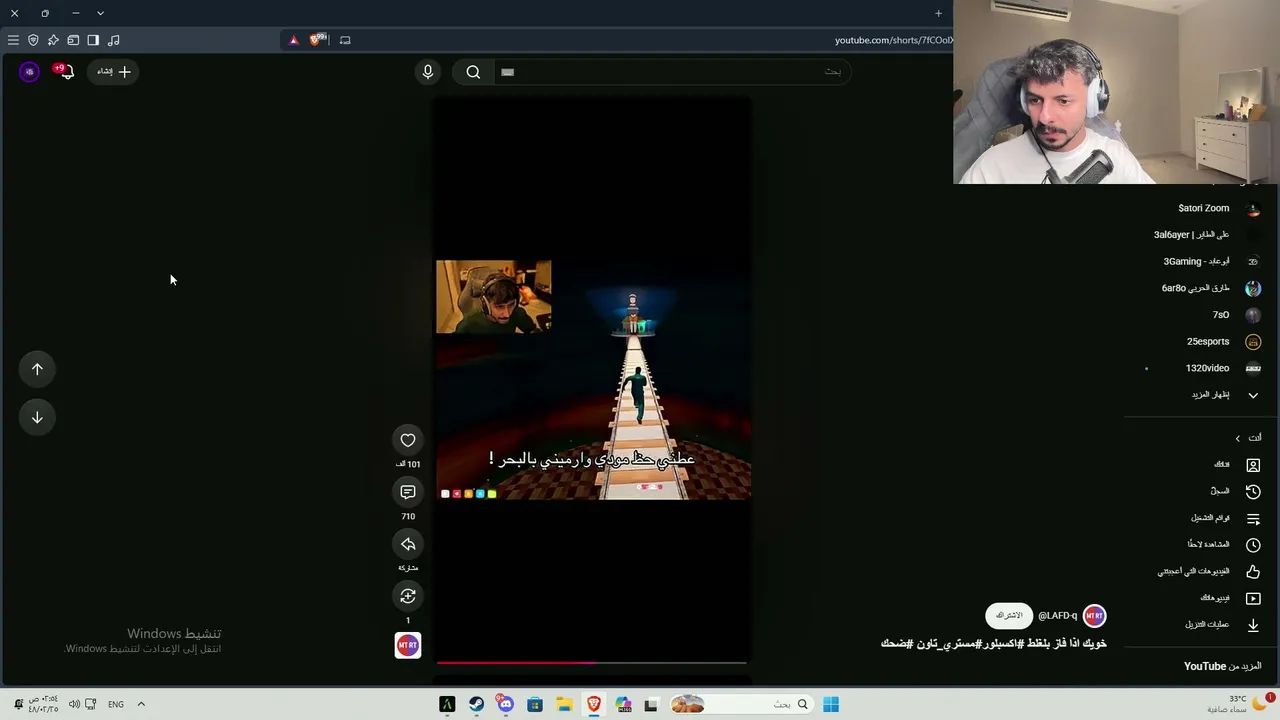Open Discord from the taskbar
Image resolution: width=1280 pixels, height=720 pixels.
(505, 704)
